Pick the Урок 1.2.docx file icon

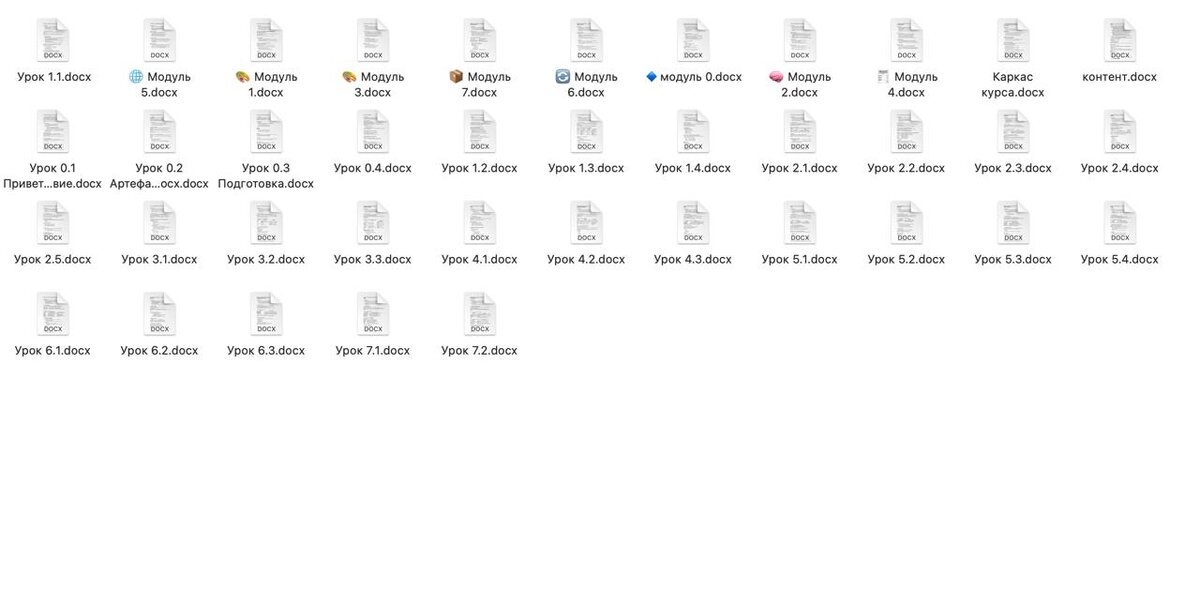(480, 132)
